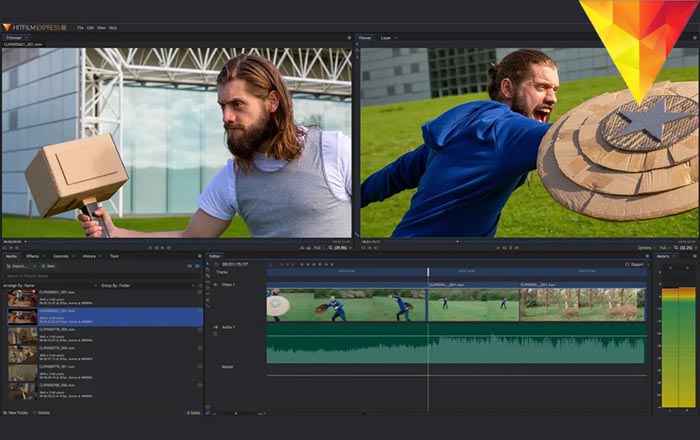Click the Trimmer play button
700x440 pixels.
162,248
